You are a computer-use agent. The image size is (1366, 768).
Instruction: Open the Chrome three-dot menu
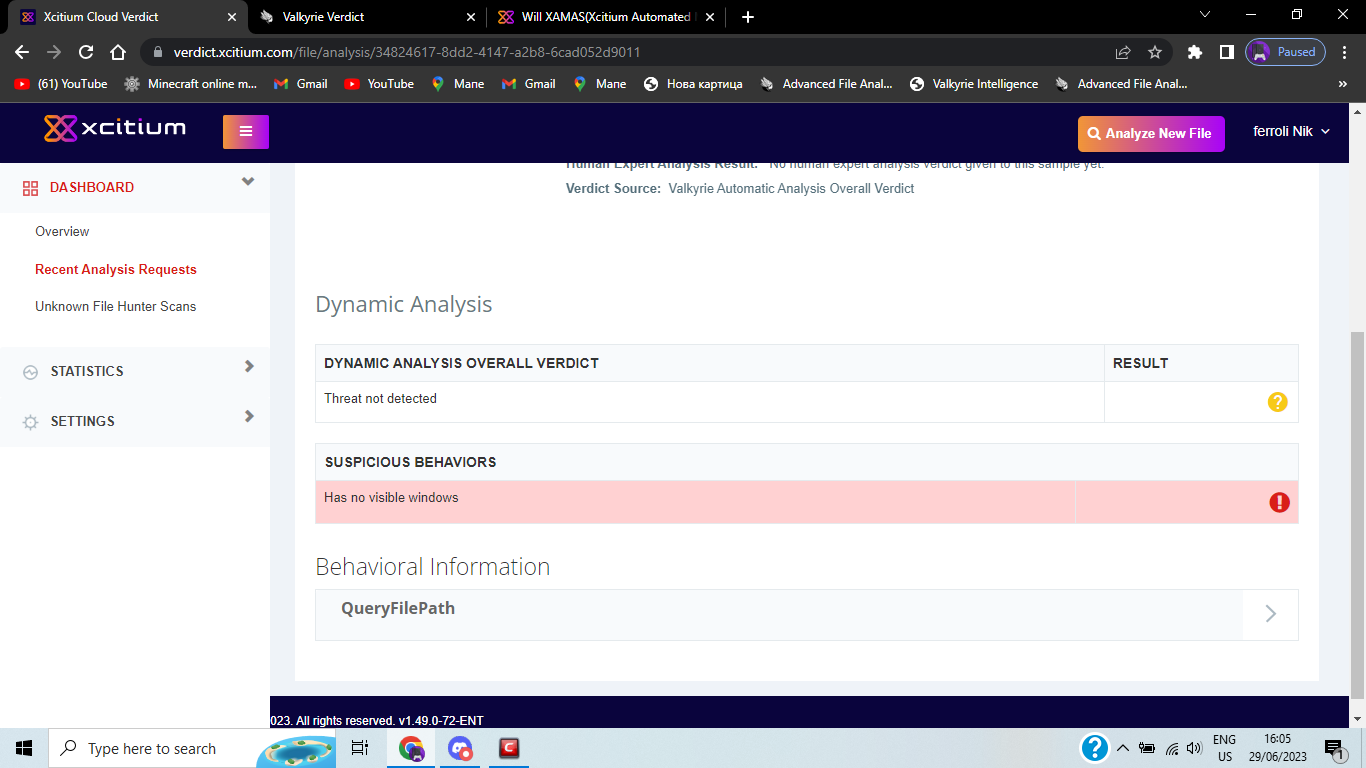[1345, 52]
